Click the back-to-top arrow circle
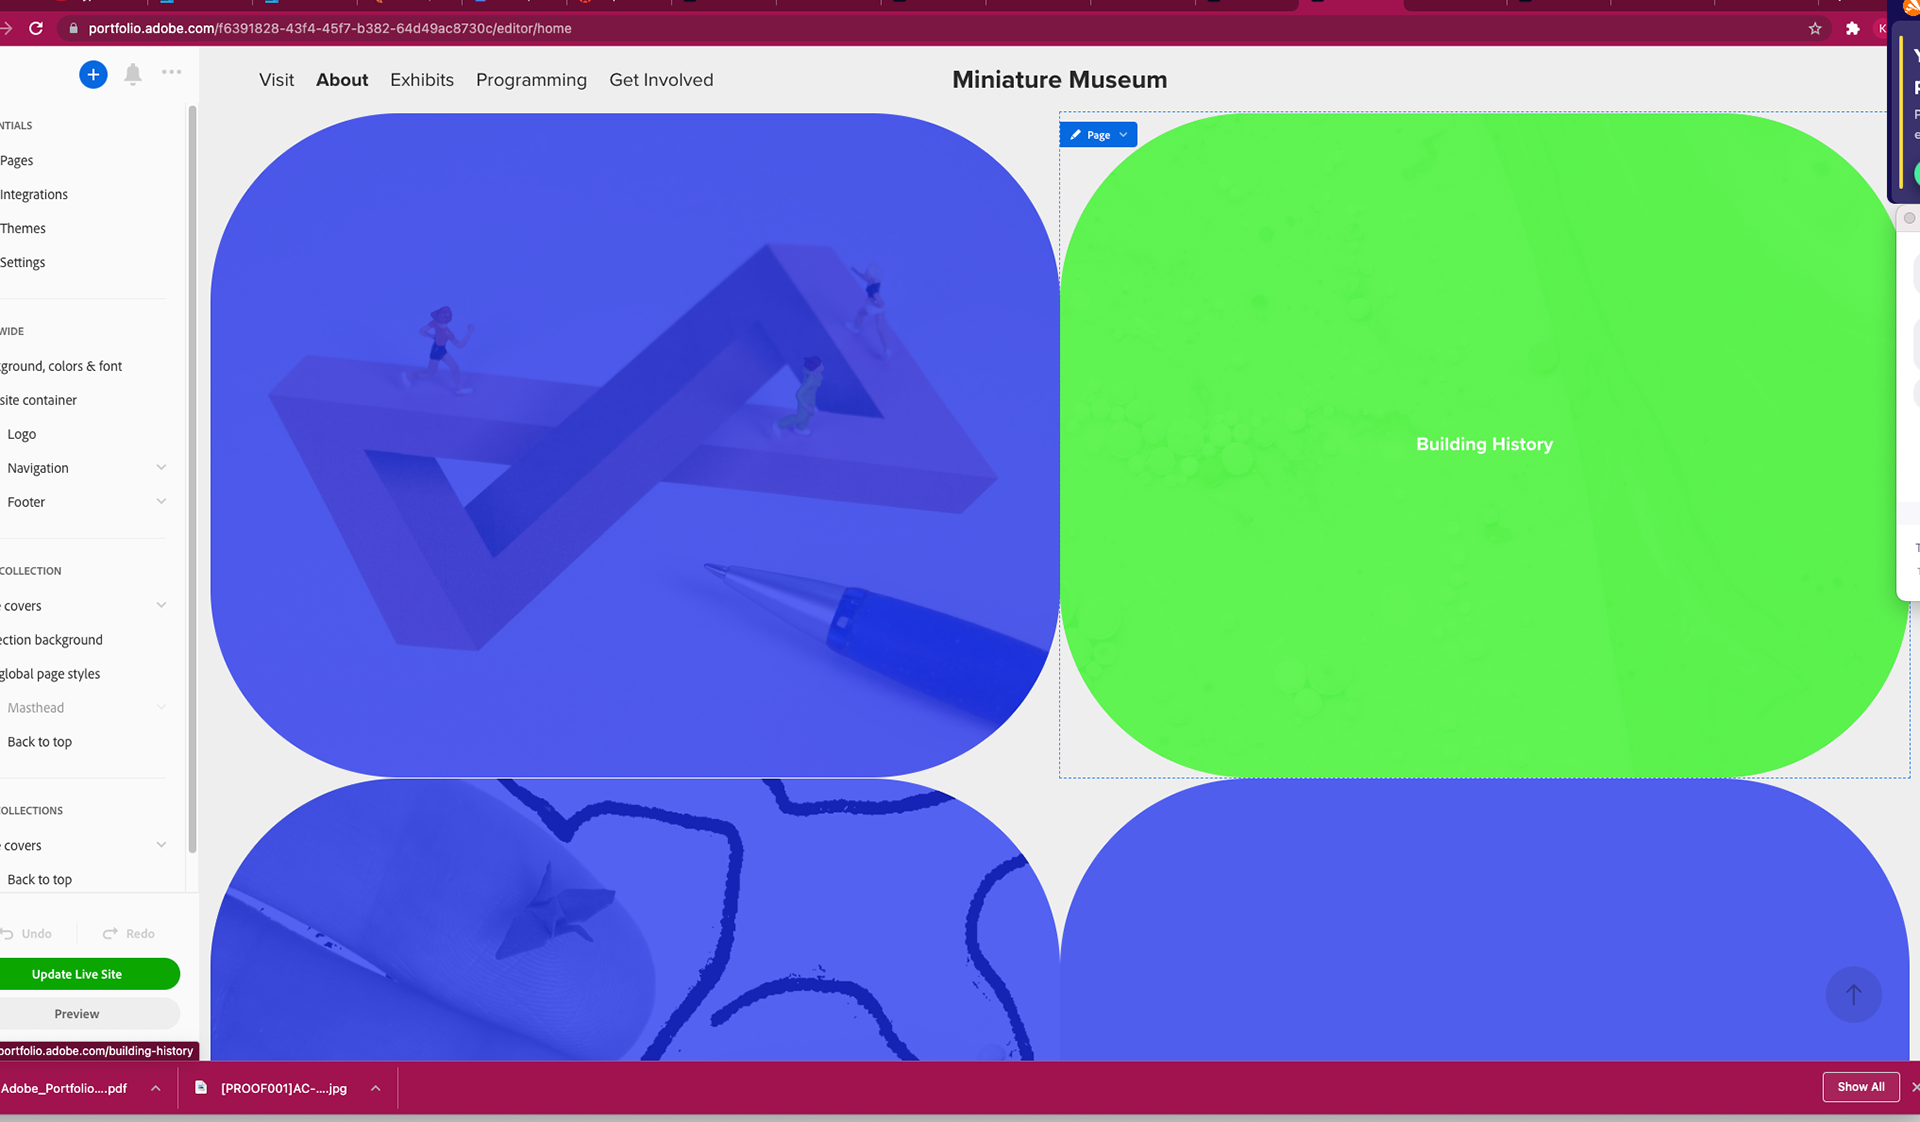 (x=1853, y=994)
